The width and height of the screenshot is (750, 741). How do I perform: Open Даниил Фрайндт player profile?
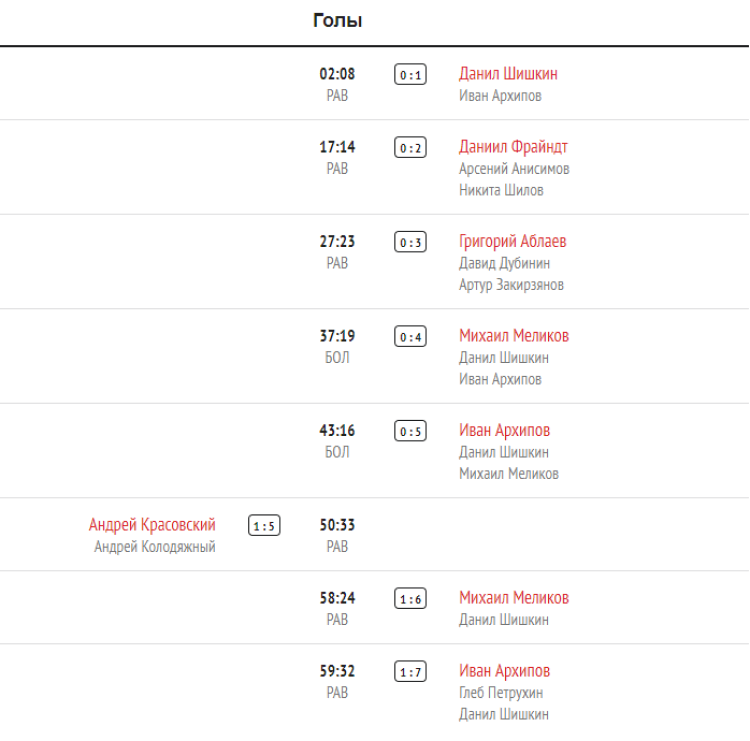coord(513,147)
